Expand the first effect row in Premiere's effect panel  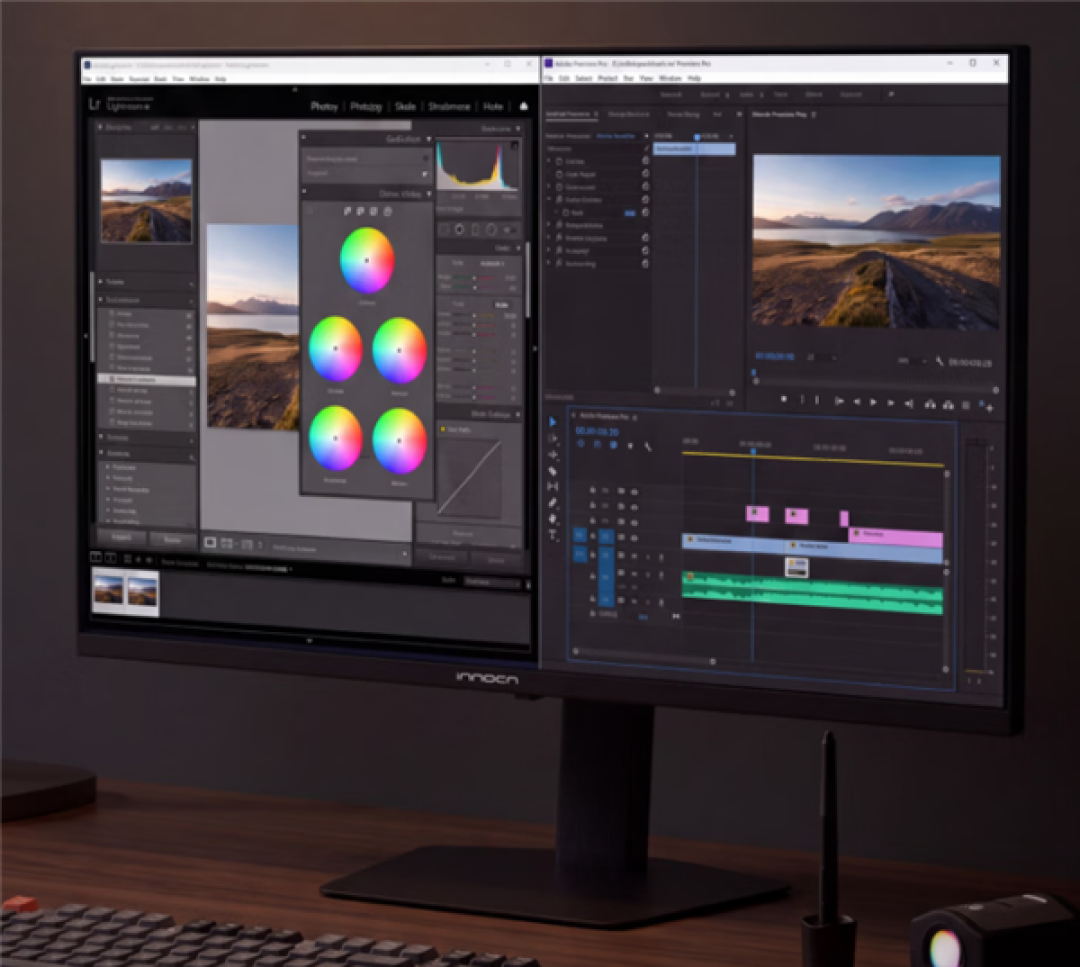pos(550,161)
